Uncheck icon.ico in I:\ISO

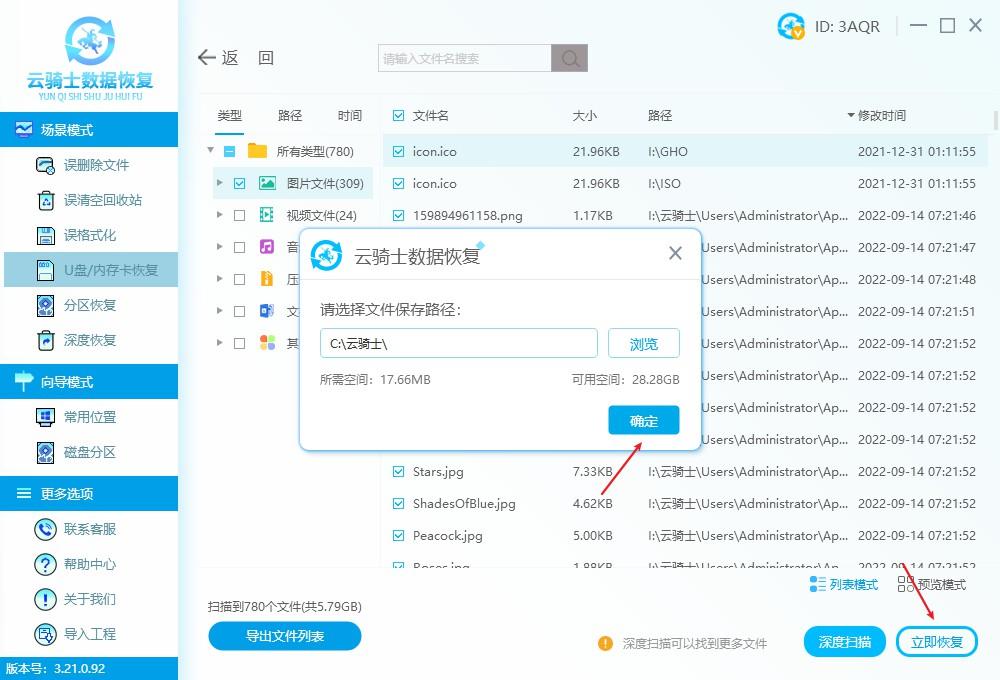pos(399,183)
